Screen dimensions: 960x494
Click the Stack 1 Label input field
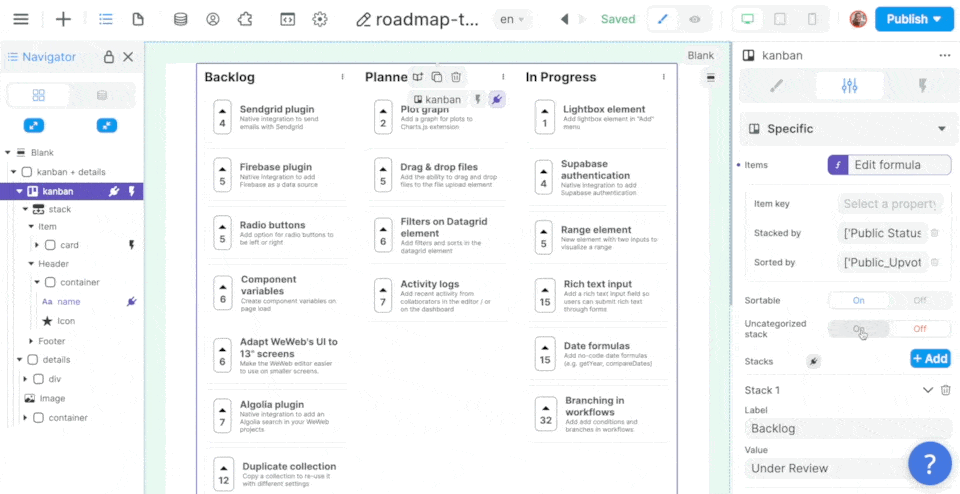click(846, 428)
